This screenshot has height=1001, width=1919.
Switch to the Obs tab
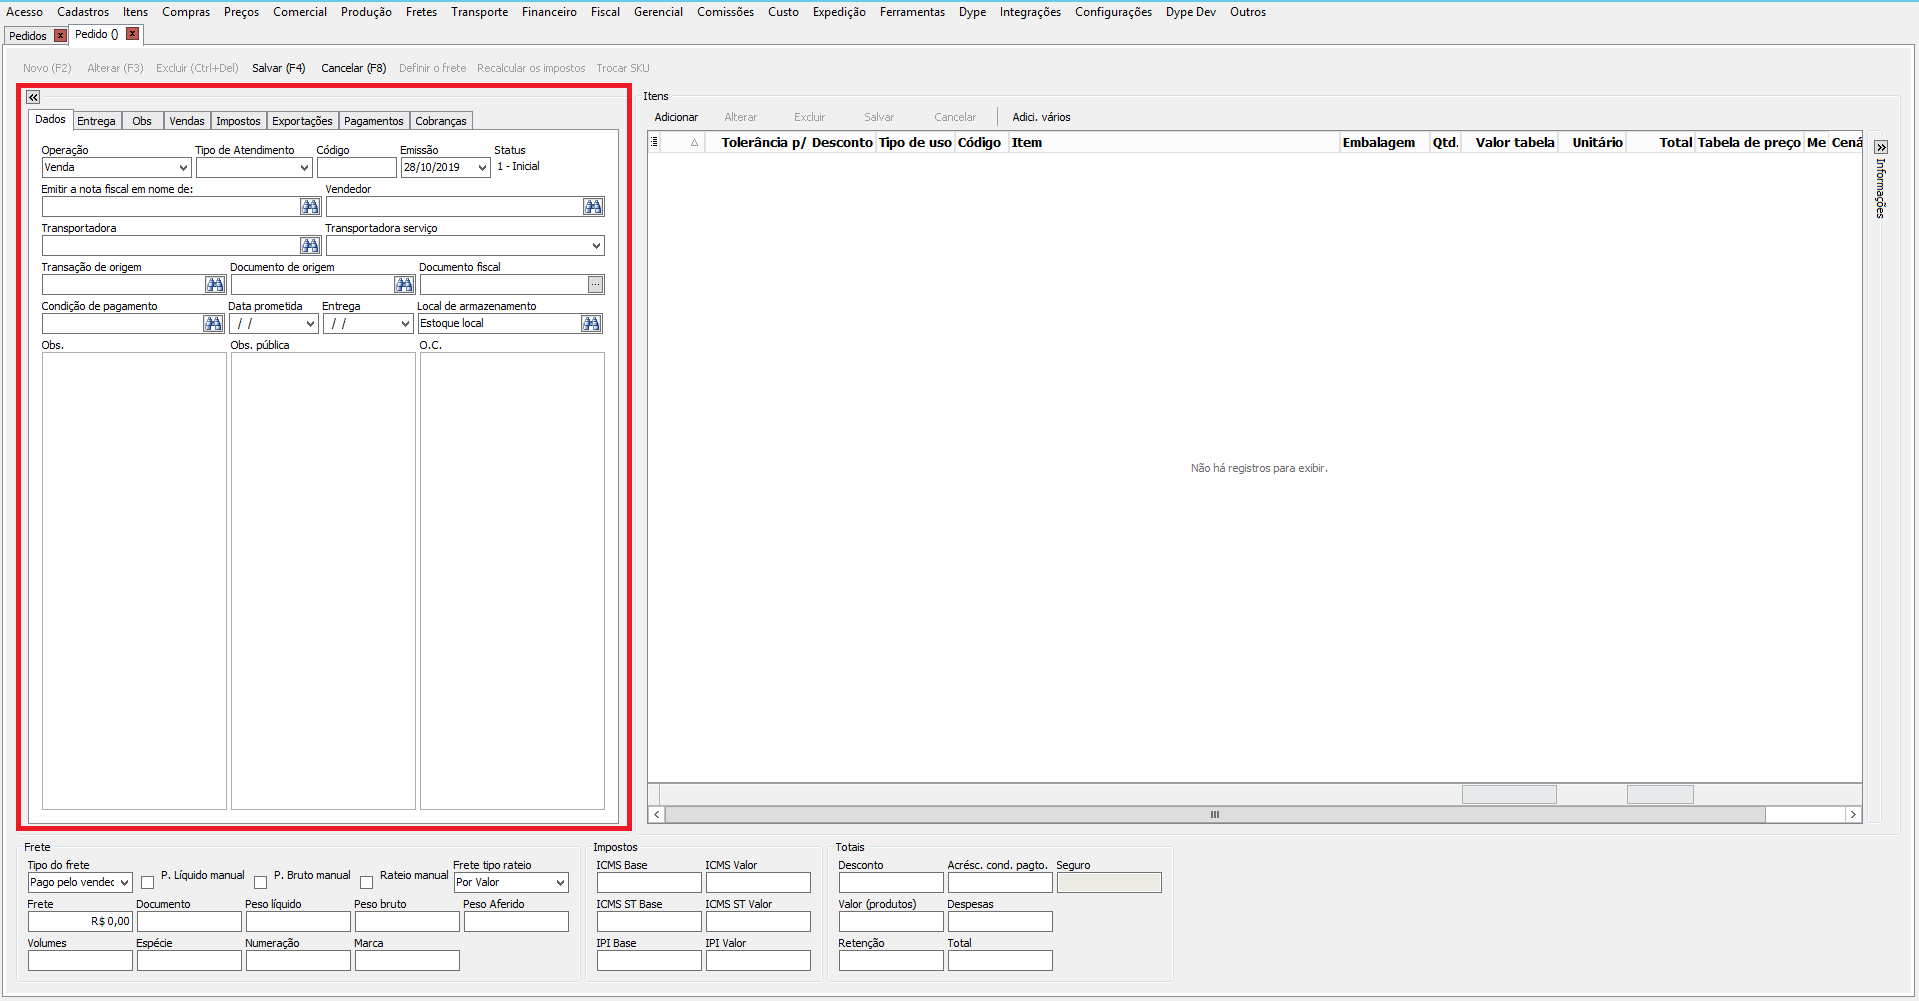click(142, 121)
